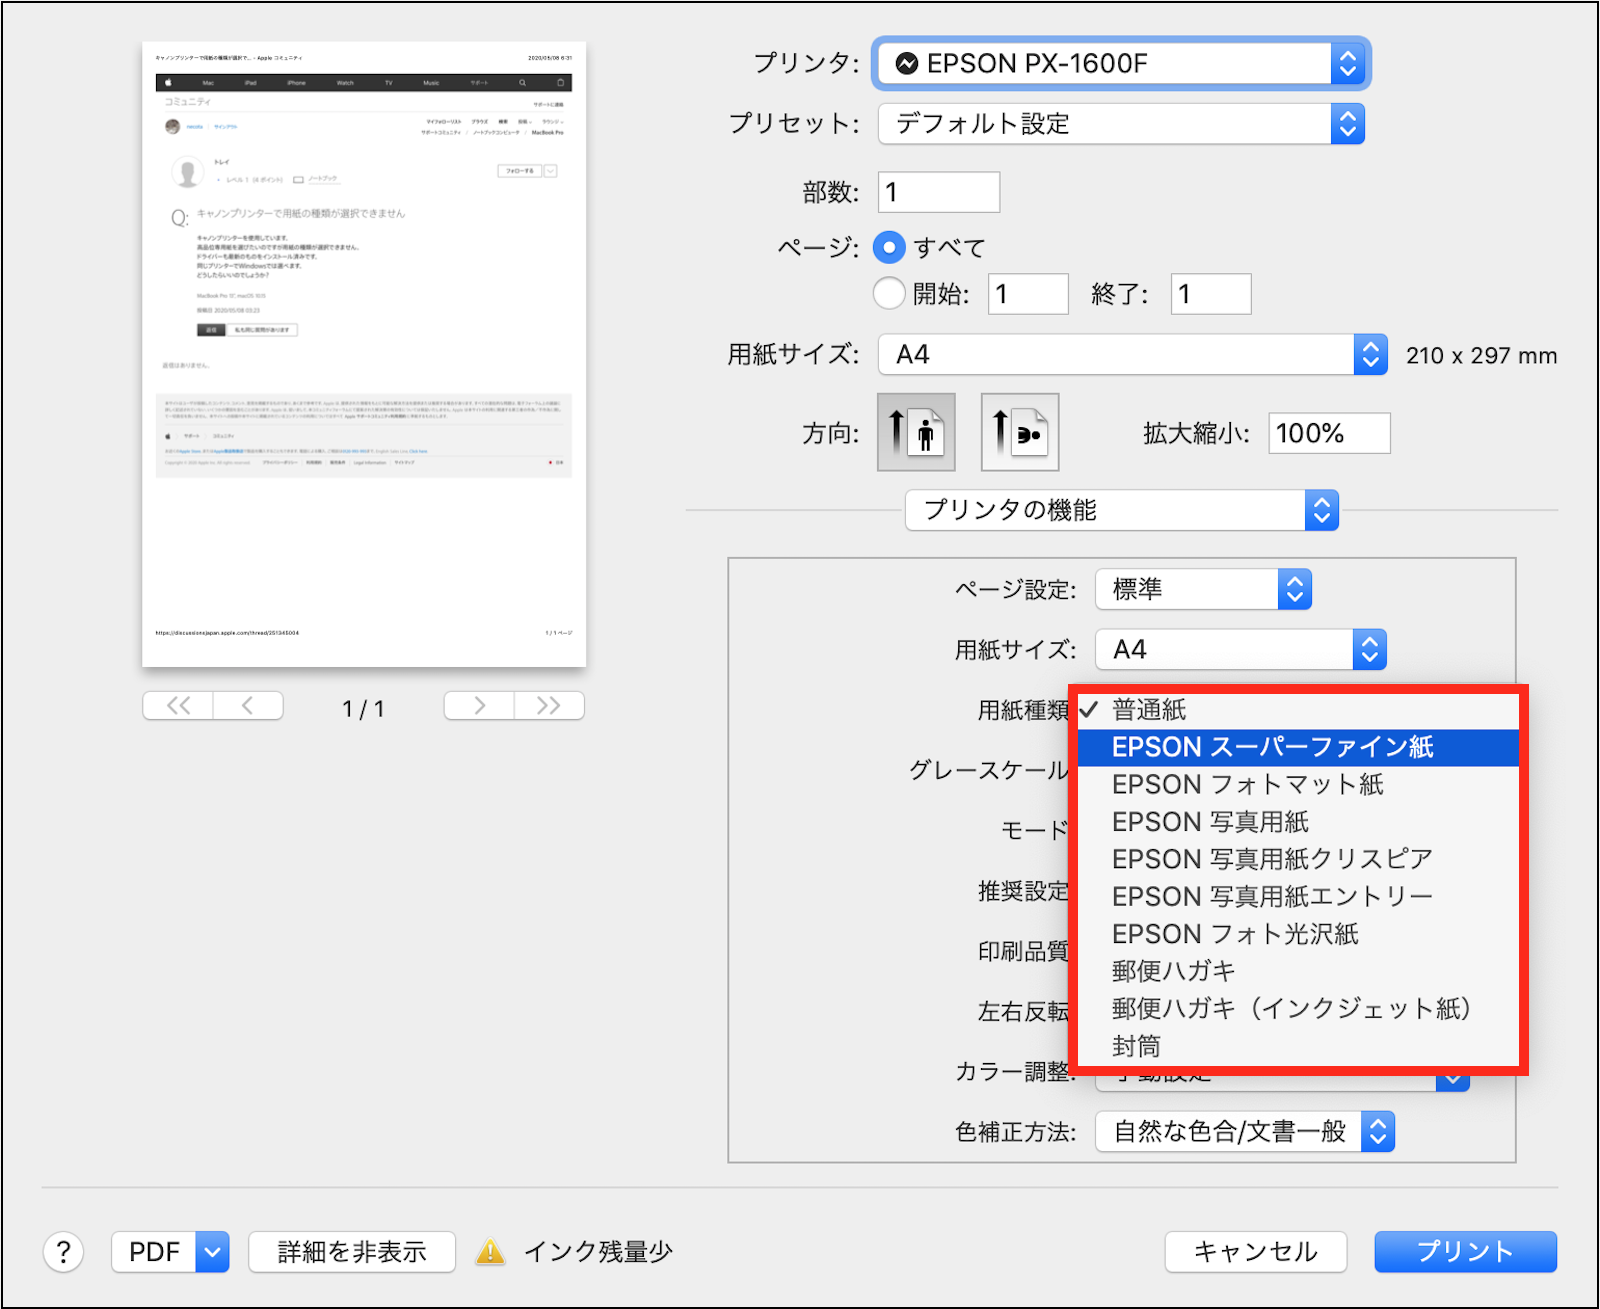Click the 開始 page number field
Screen dimensions: 1600x1309
coord(1028,294)
